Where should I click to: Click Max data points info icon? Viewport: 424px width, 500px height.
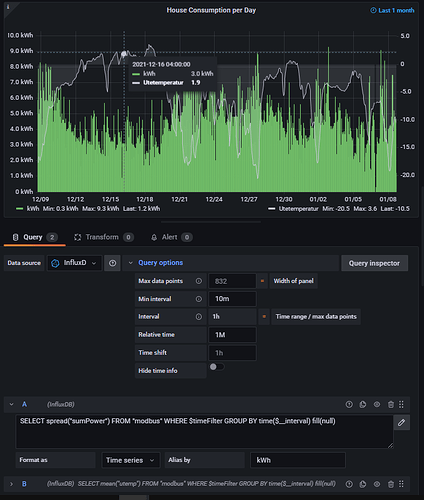(x=199, y=281)
